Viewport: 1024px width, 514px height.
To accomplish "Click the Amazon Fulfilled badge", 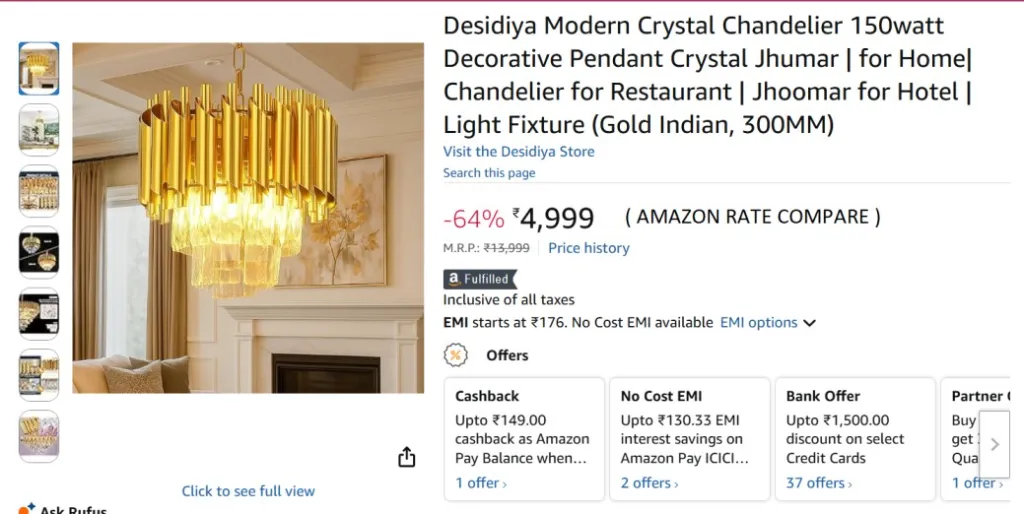I will pos(480,279).
